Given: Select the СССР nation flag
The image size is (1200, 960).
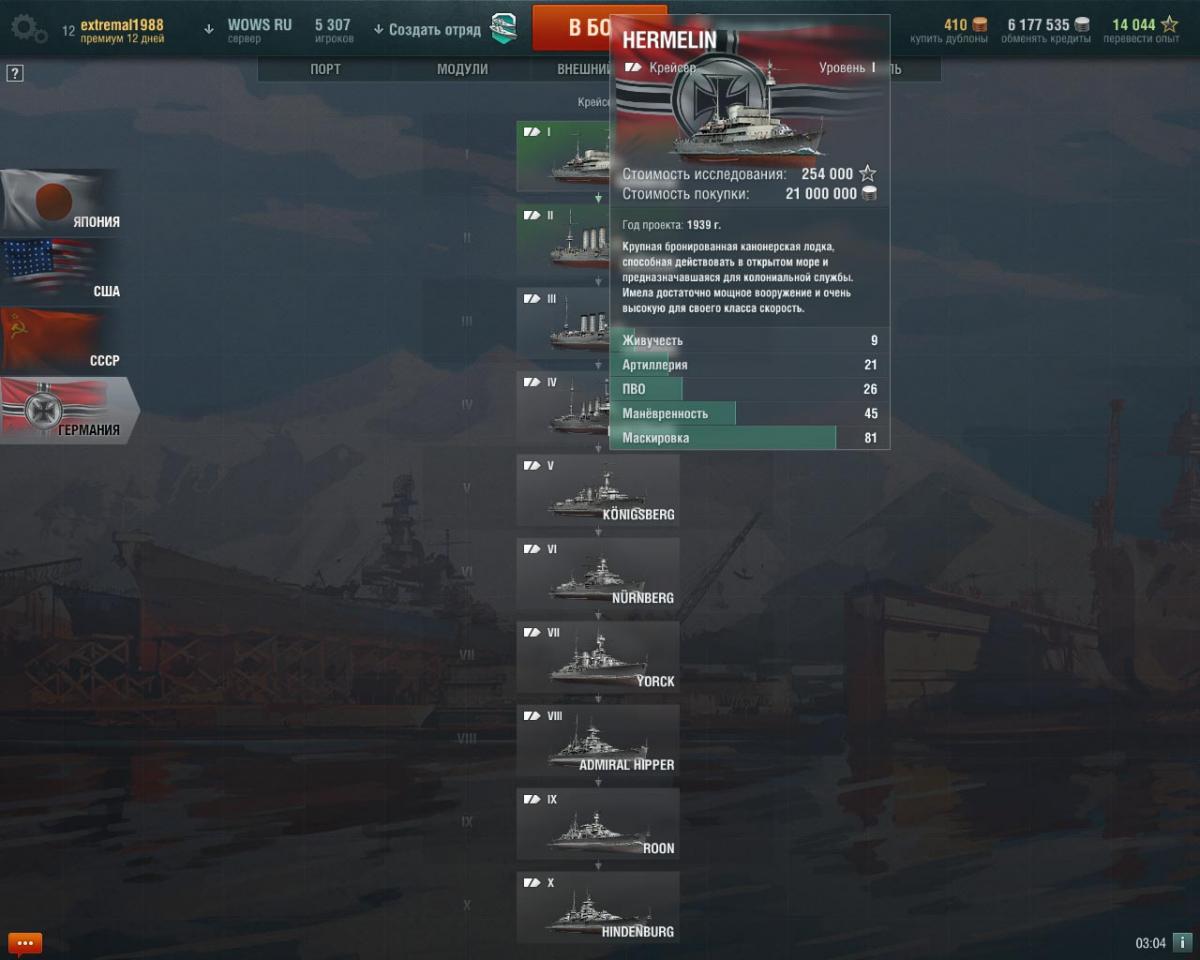Looking at the screenshot, I should coord(61,340).
